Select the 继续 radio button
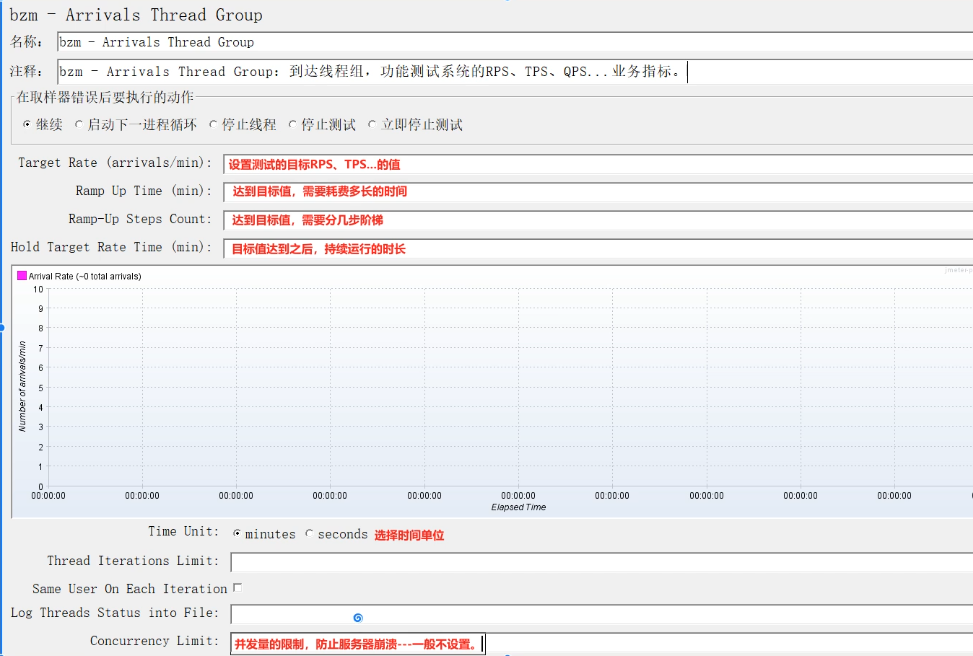The height and width of the screenshot is (656, 973). (x=26, y=125)
